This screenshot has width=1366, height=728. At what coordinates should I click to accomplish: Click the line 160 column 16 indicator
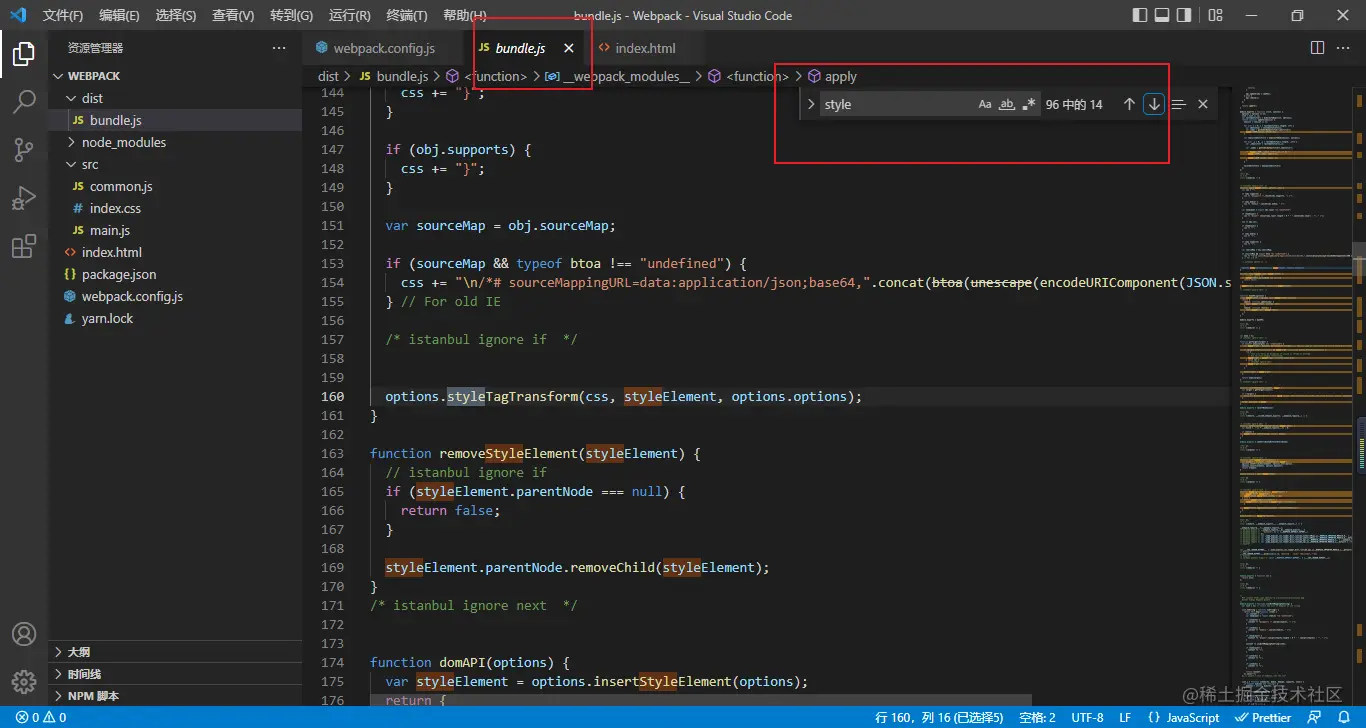point(939,717)
